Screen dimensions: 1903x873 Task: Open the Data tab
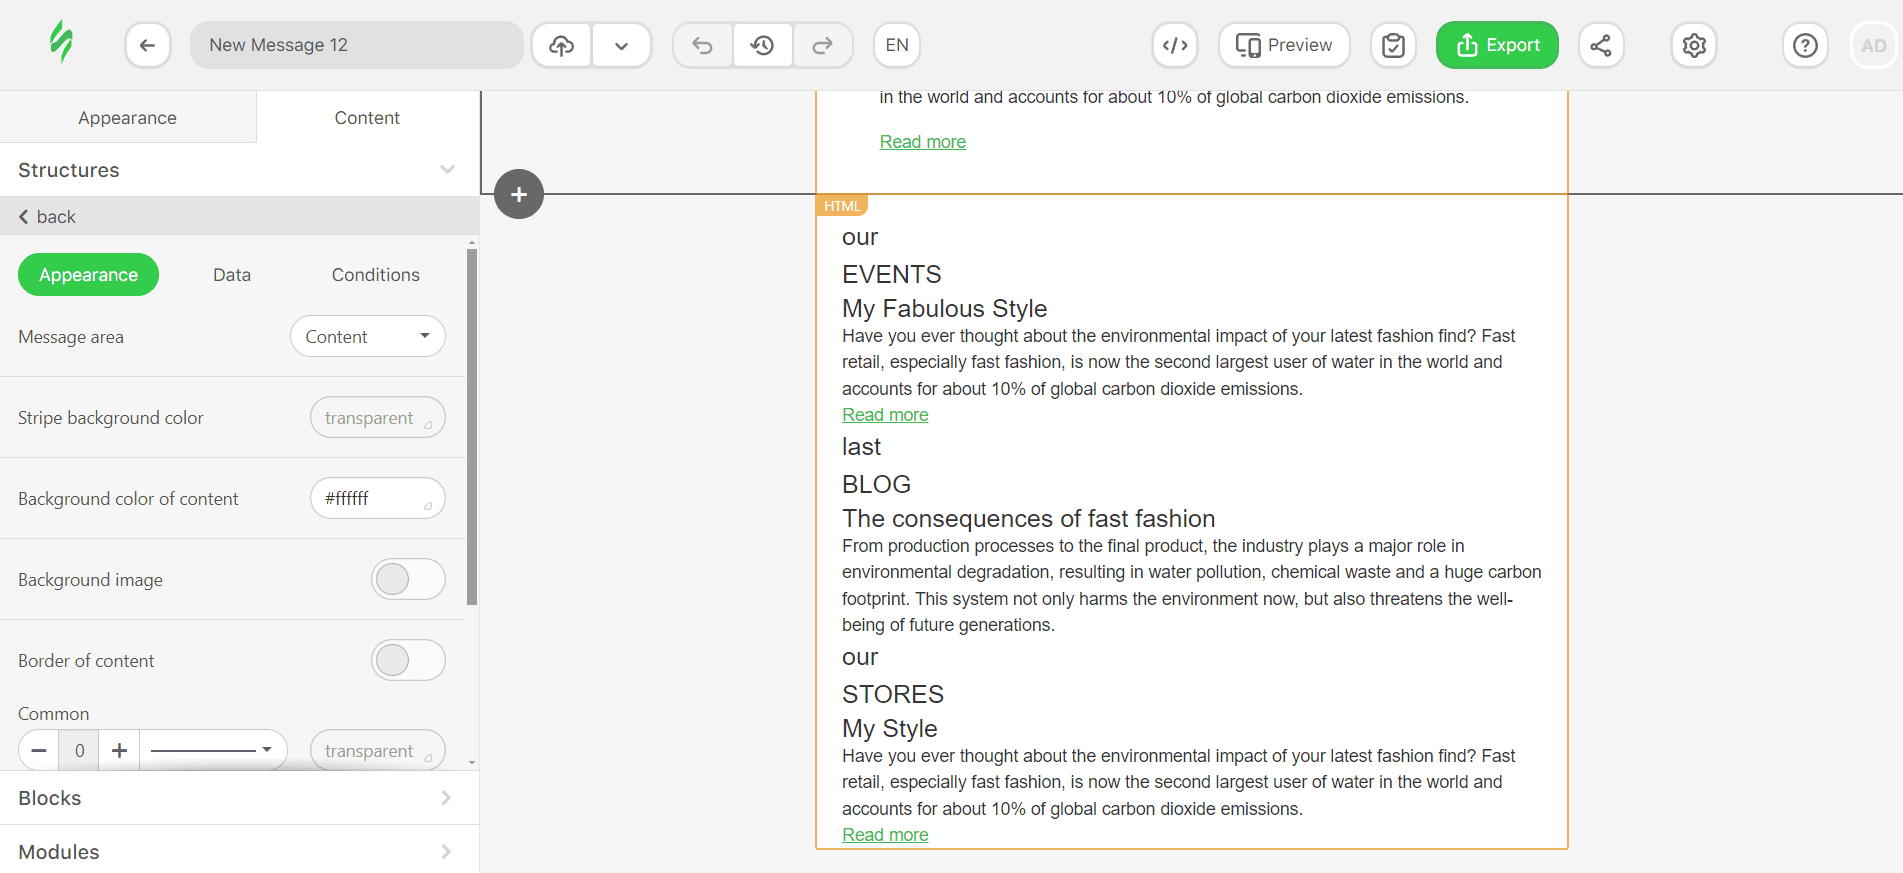[232, 275]
